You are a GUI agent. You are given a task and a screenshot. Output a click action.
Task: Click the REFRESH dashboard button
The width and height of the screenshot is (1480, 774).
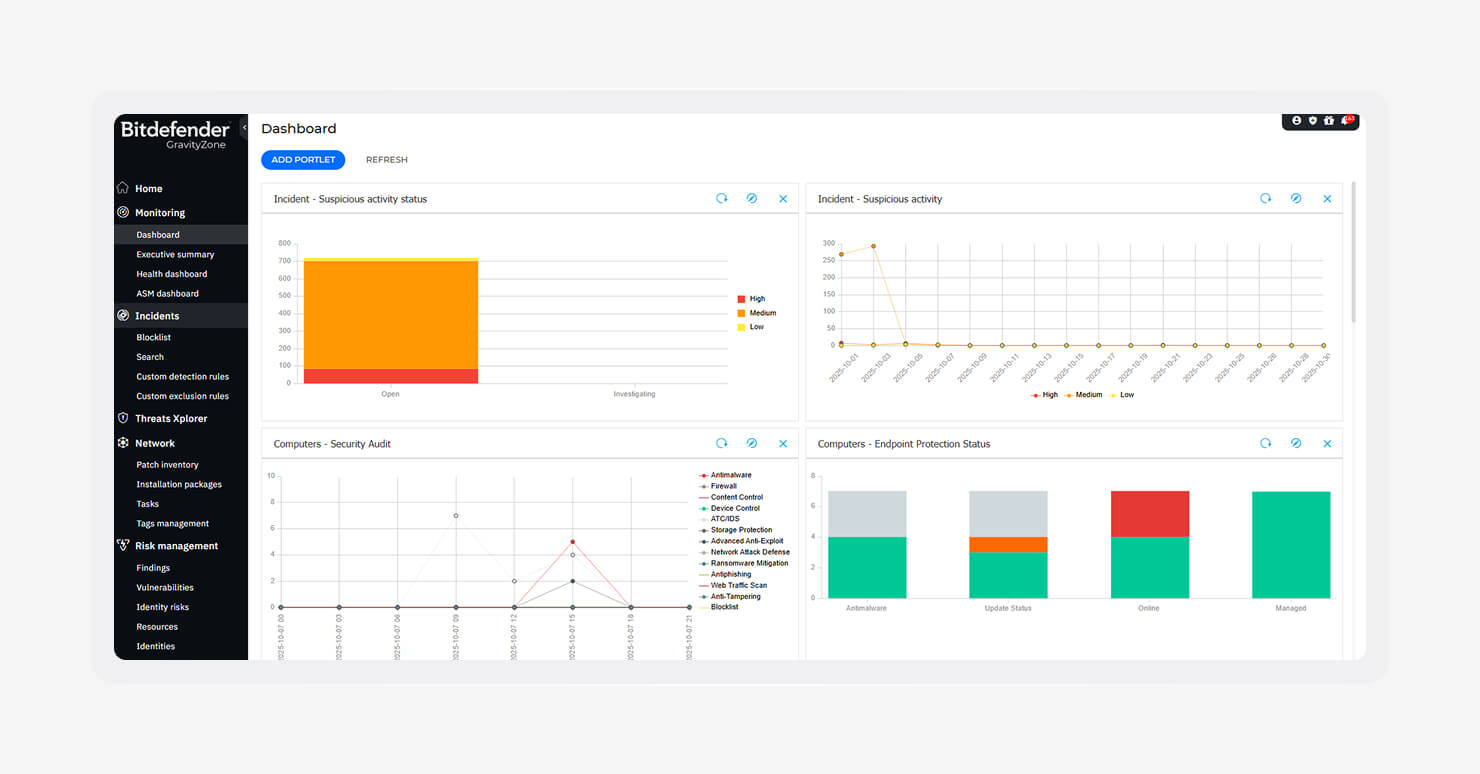(387, 160)
